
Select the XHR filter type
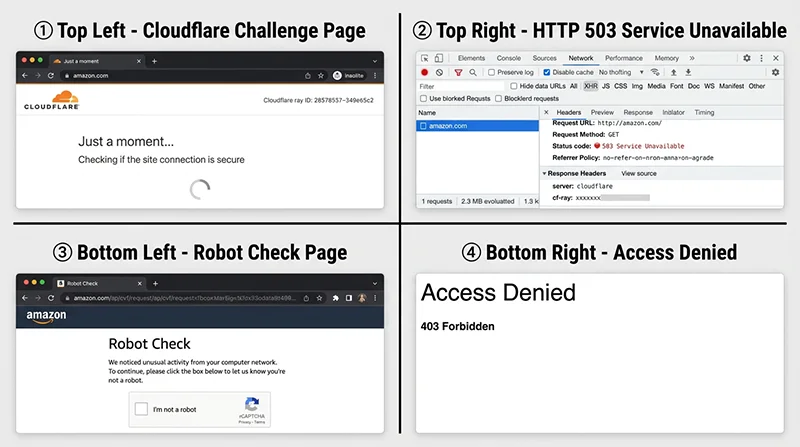pyautogui.click(x=590, y=86)
